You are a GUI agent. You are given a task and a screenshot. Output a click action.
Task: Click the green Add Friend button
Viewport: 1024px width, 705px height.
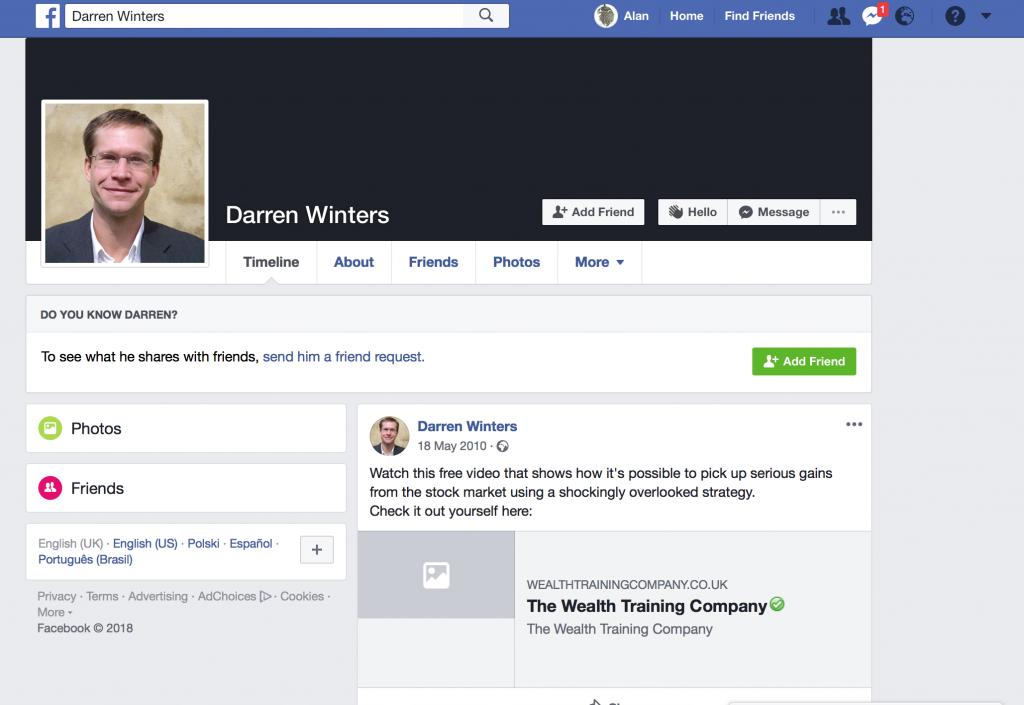click(804, 362)
